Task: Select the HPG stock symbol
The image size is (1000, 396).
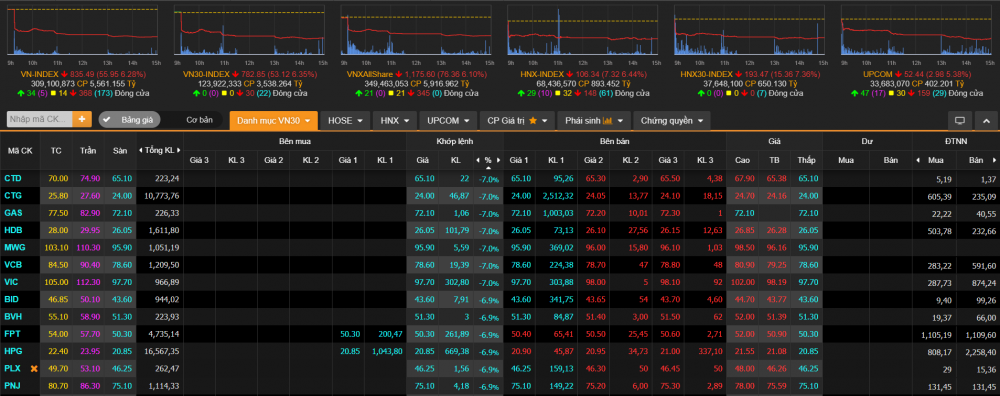Action: (x=13, y=351)
